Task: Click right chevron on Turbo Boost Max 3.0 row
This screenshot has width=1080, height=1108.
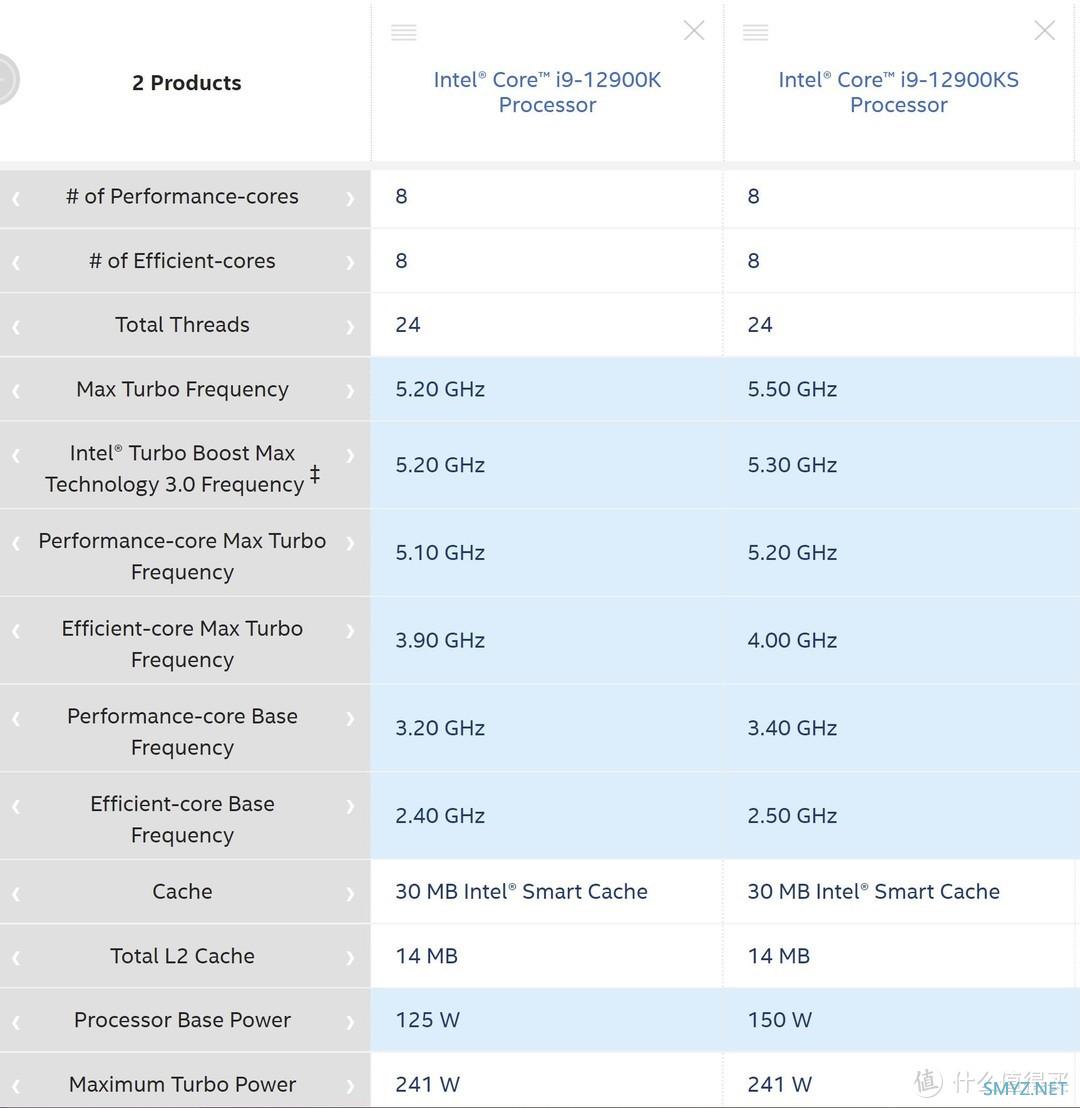Action: tap(350, 456)
